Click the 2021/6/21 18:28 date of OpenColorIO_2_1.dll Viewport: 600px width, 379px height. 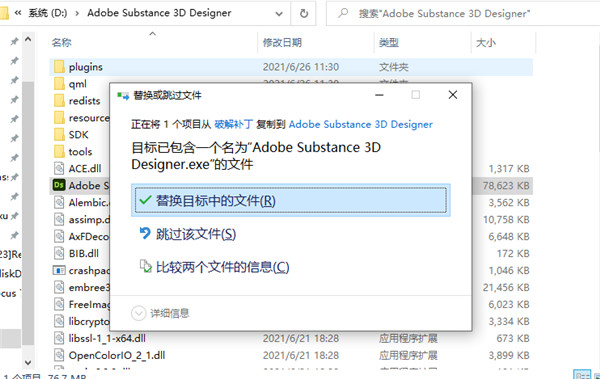click(301, 355)
